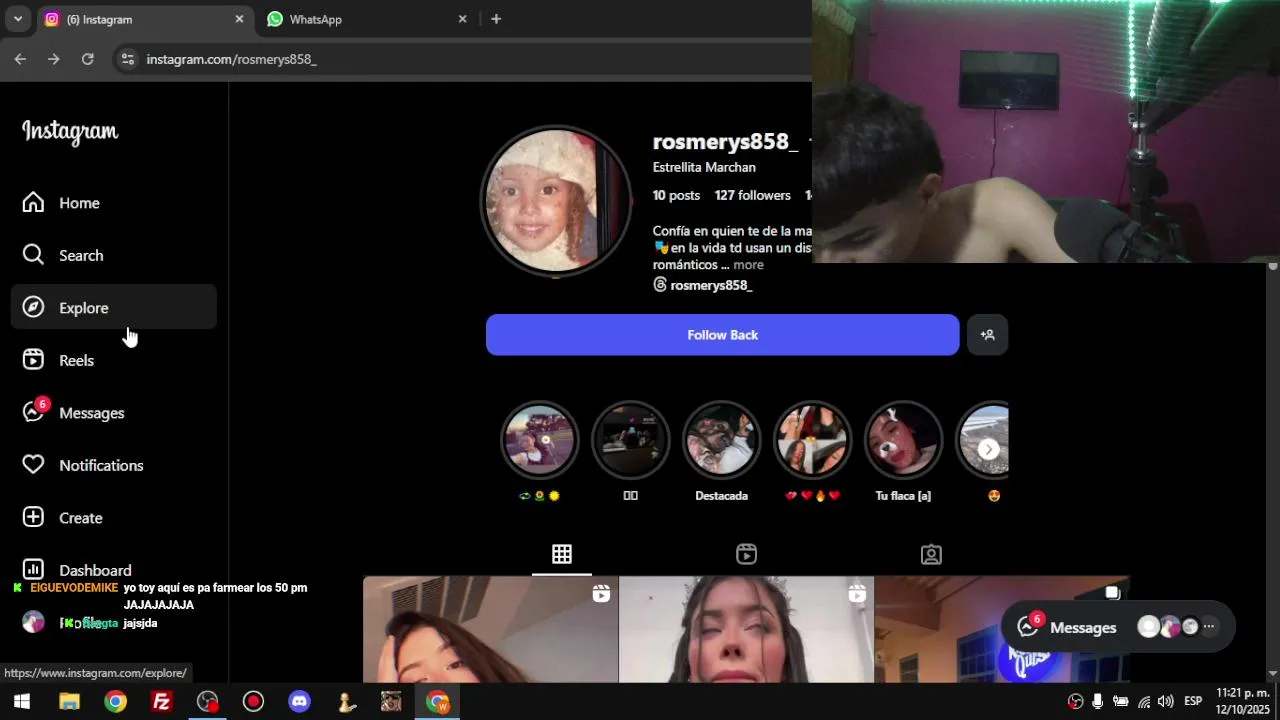Open the second reel post in the grid
This screenshot has height=720, width=1280.
746,629
